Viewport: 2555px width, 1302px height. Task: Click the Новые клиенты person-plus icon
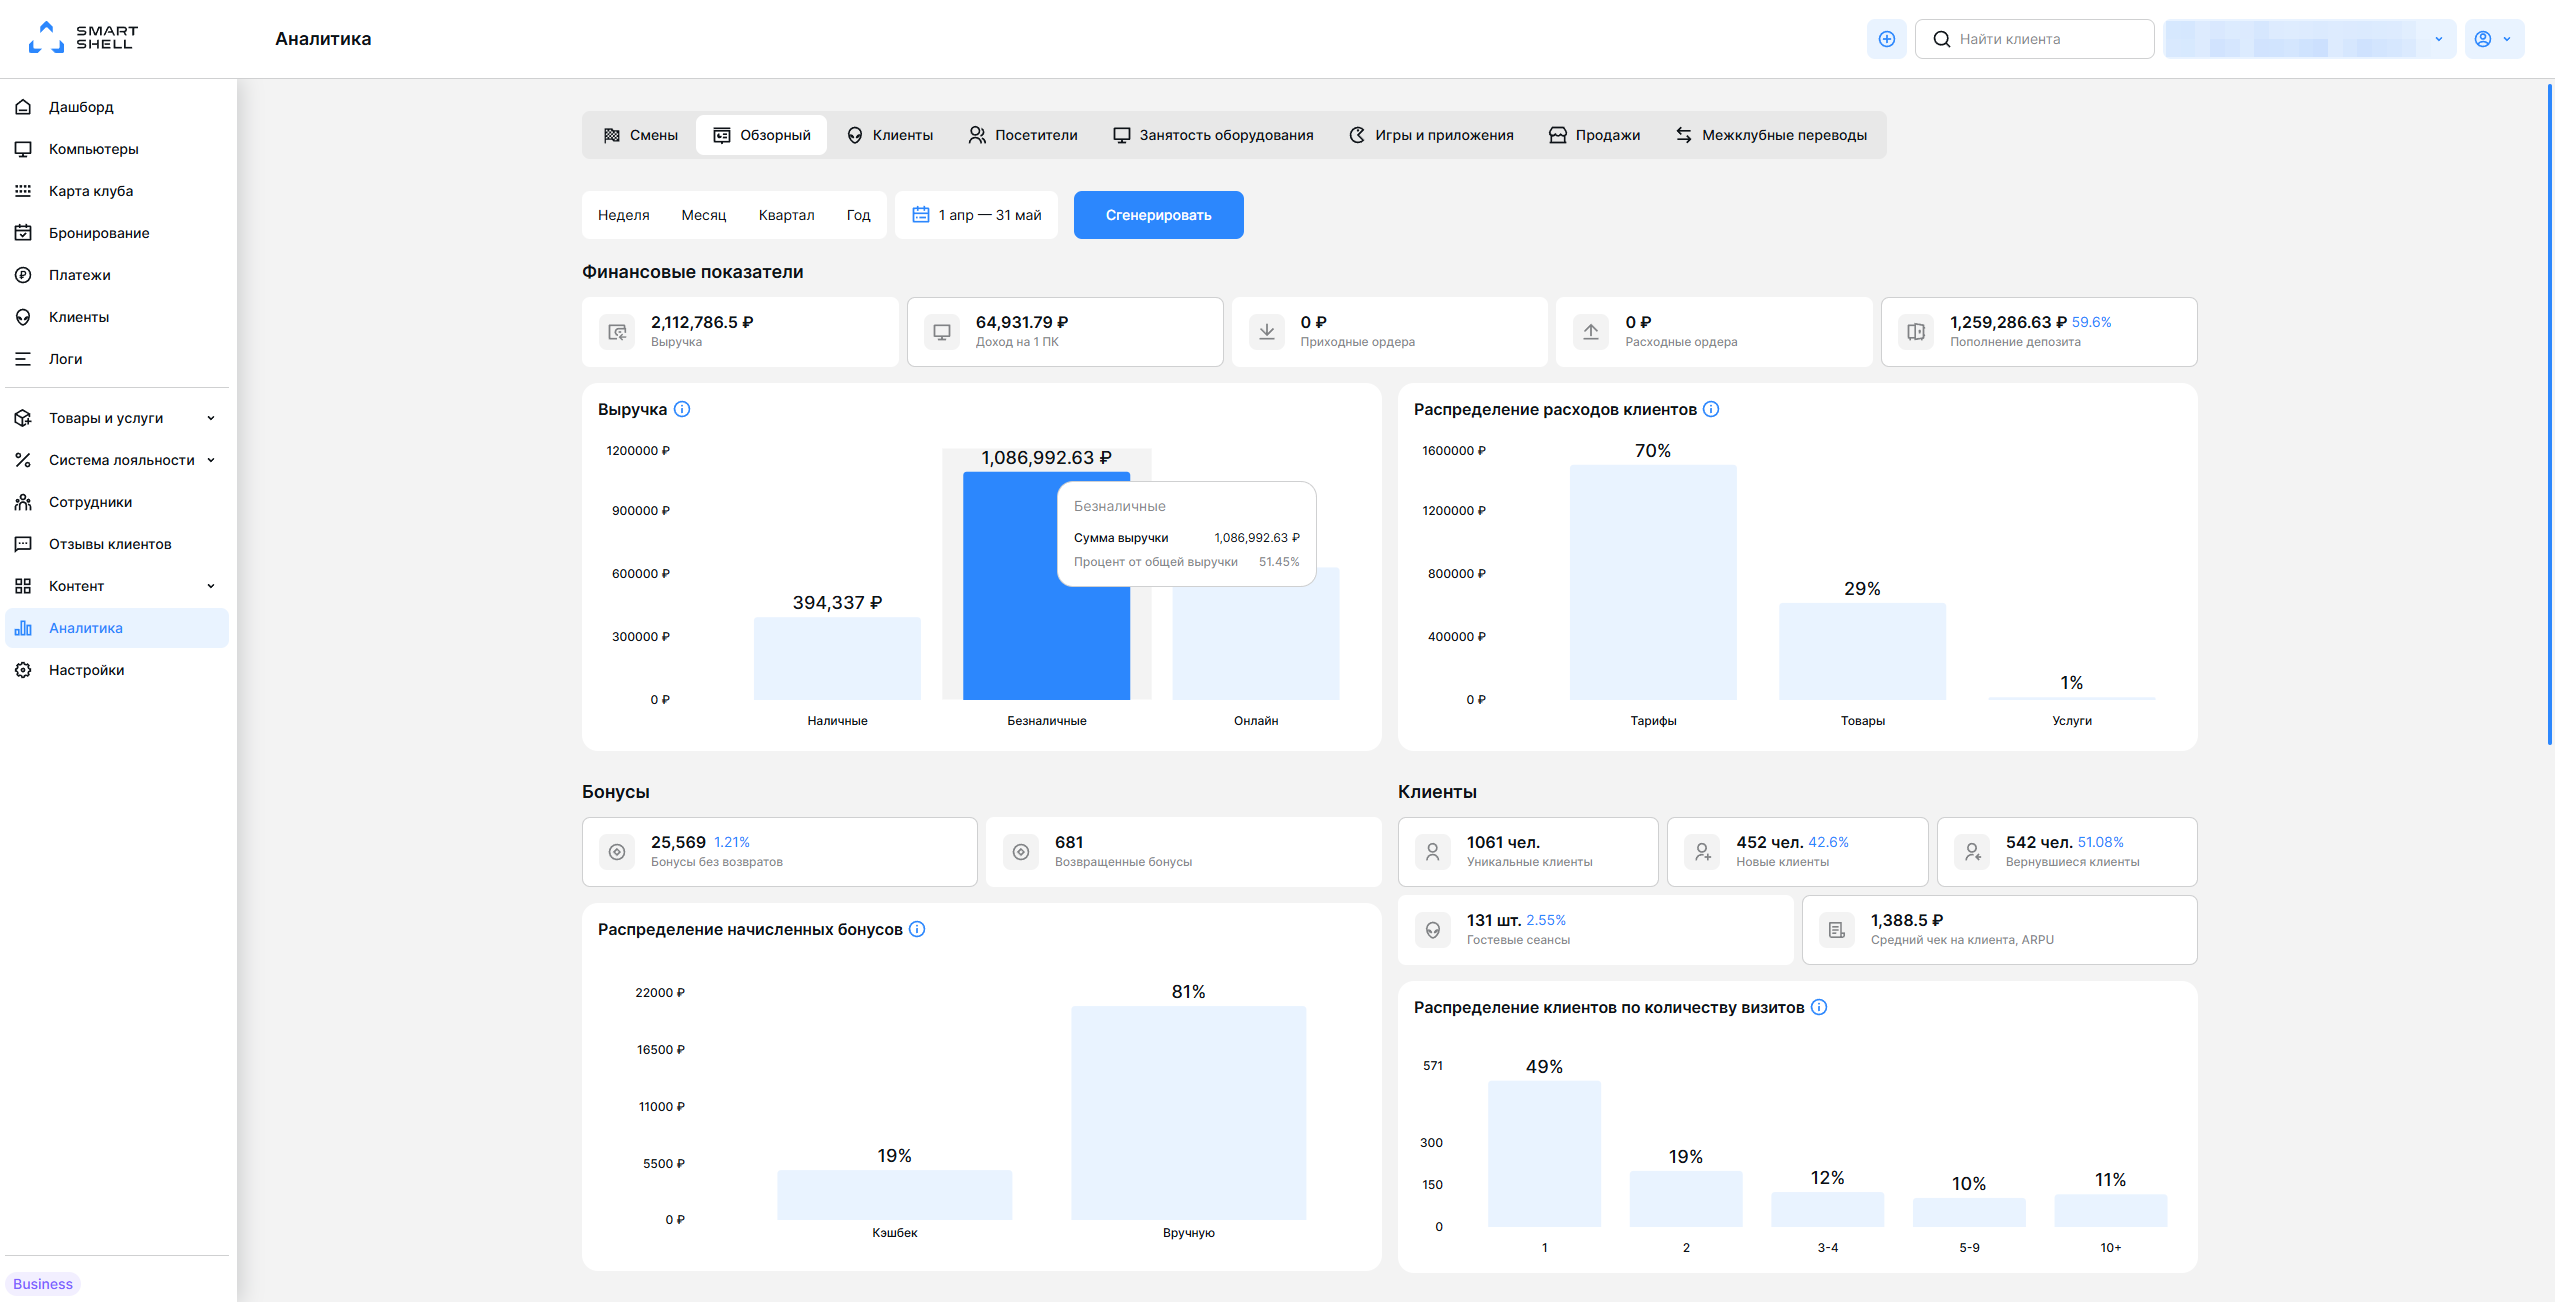pos(1702,852)
